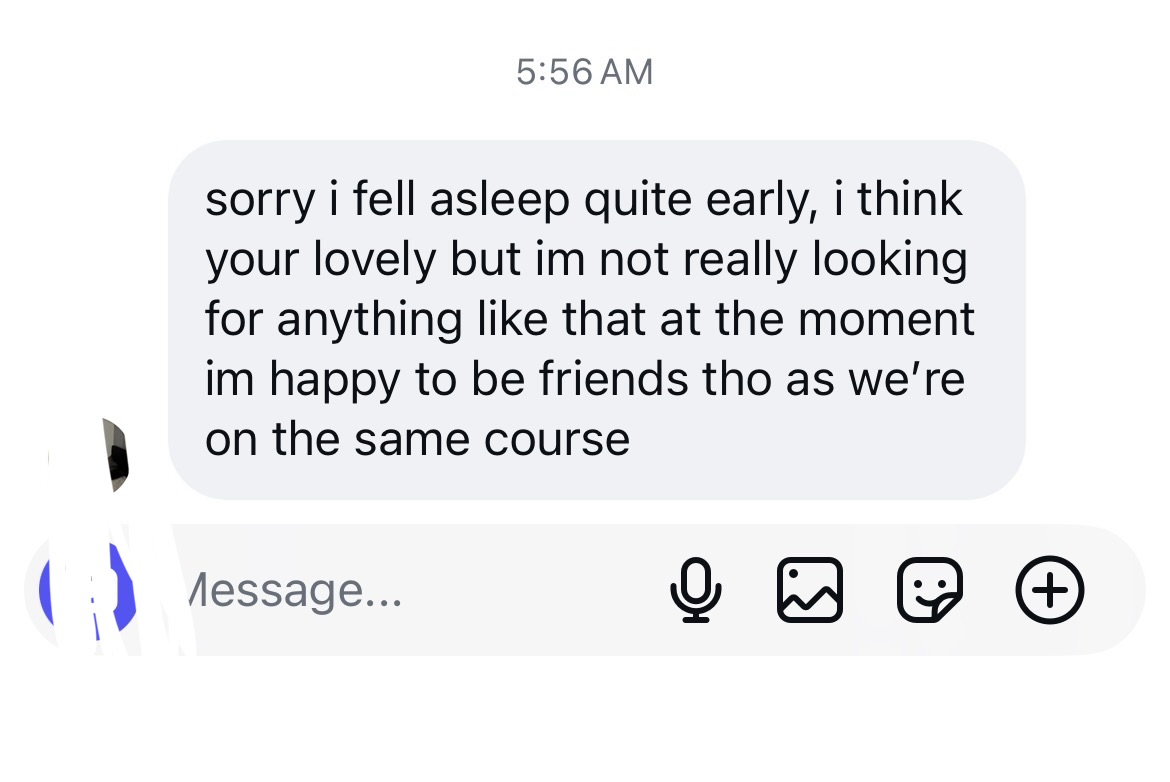Tap the circled plus more-options icon
The height and width of the screenshot is (782, 1170).
tap(1049, 590)
